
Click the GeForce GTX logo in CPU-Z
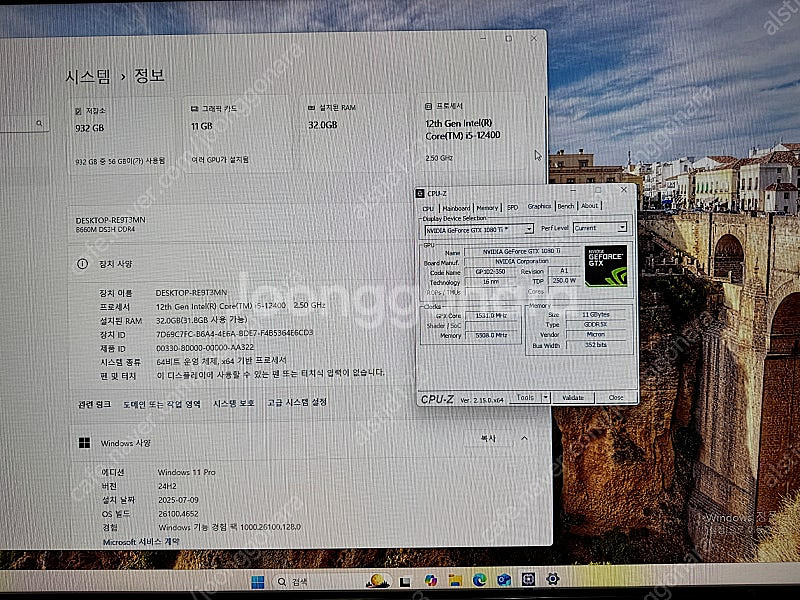pyautogui.click(x=606, y=266)
